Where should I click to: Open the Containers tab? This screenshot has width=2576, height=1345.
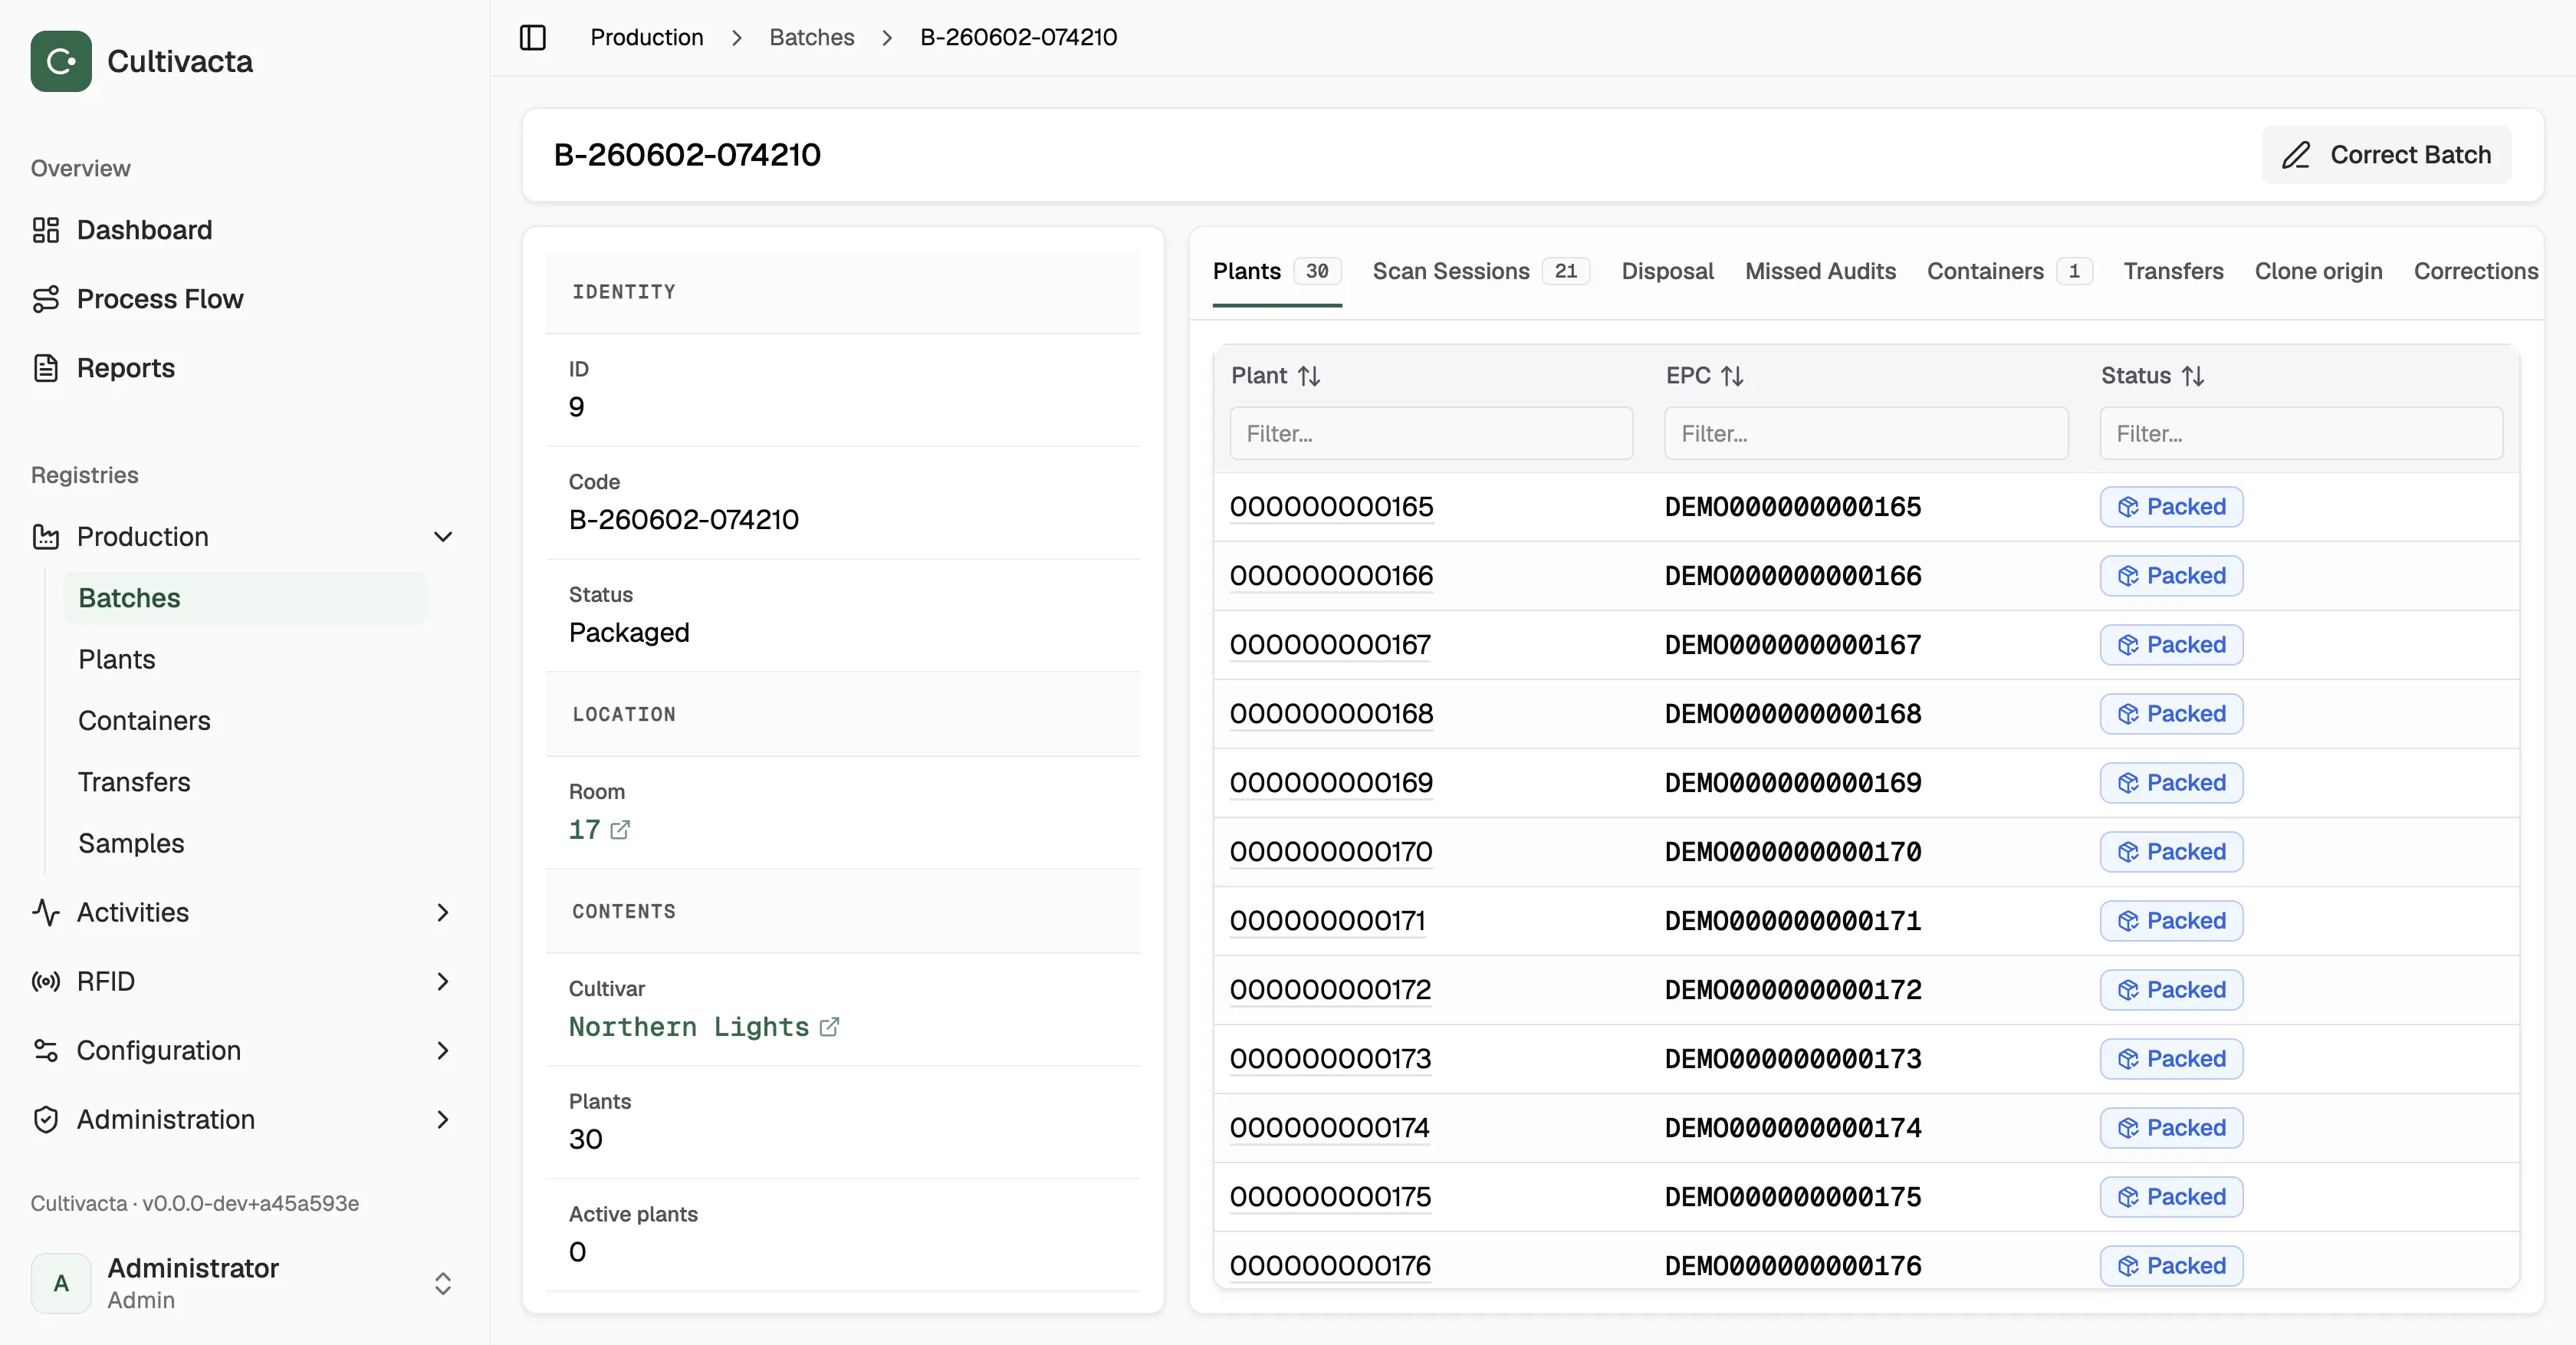(2009, 271)
